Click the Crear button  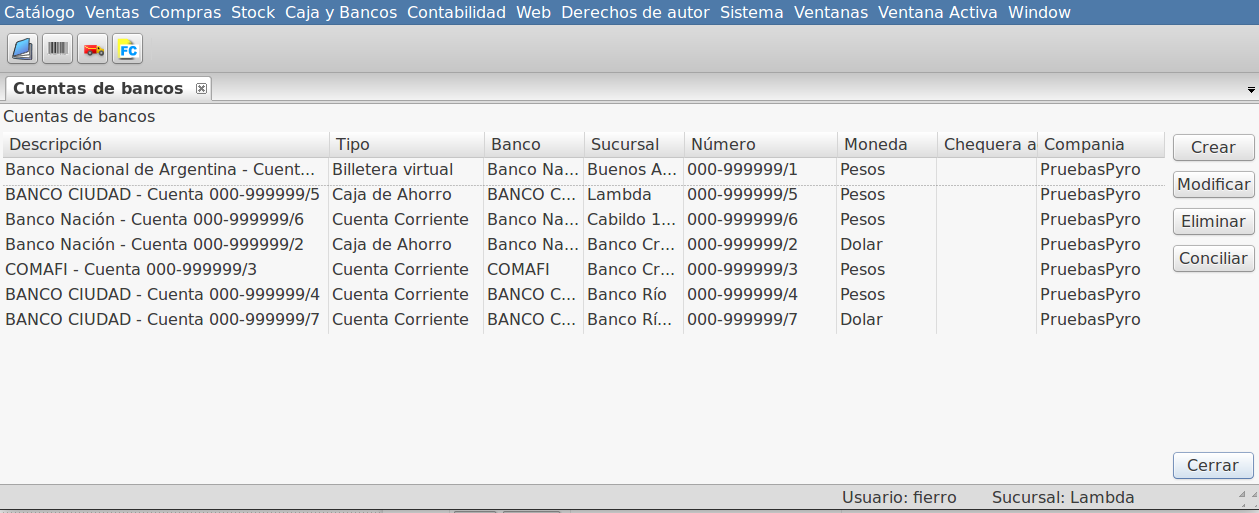pos(1213,147)
